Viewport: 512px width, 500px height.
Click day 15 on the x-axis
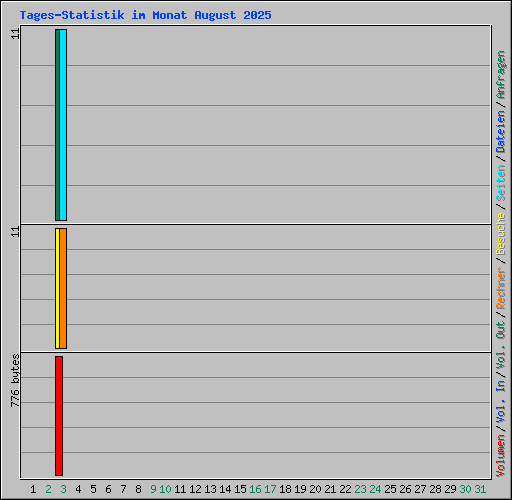pyautogui.click(x=240, y=489)
